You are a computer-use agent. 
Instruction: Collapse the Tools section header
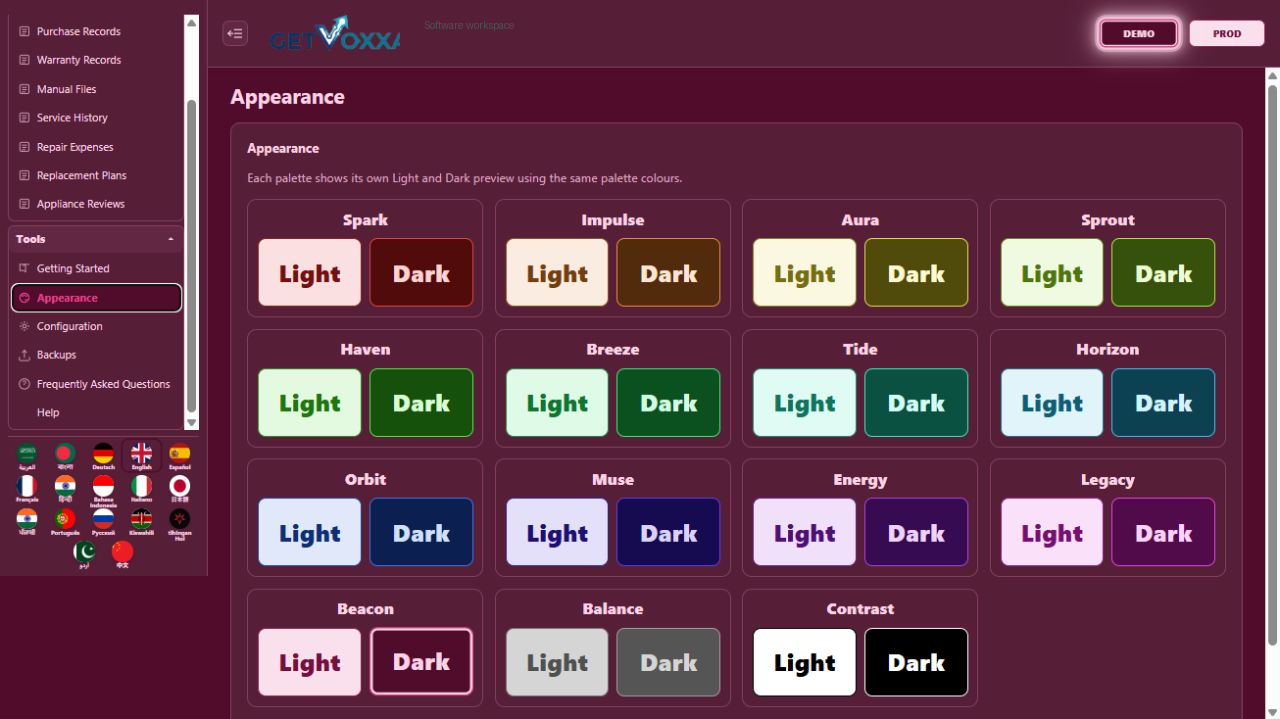pos(96,239)
